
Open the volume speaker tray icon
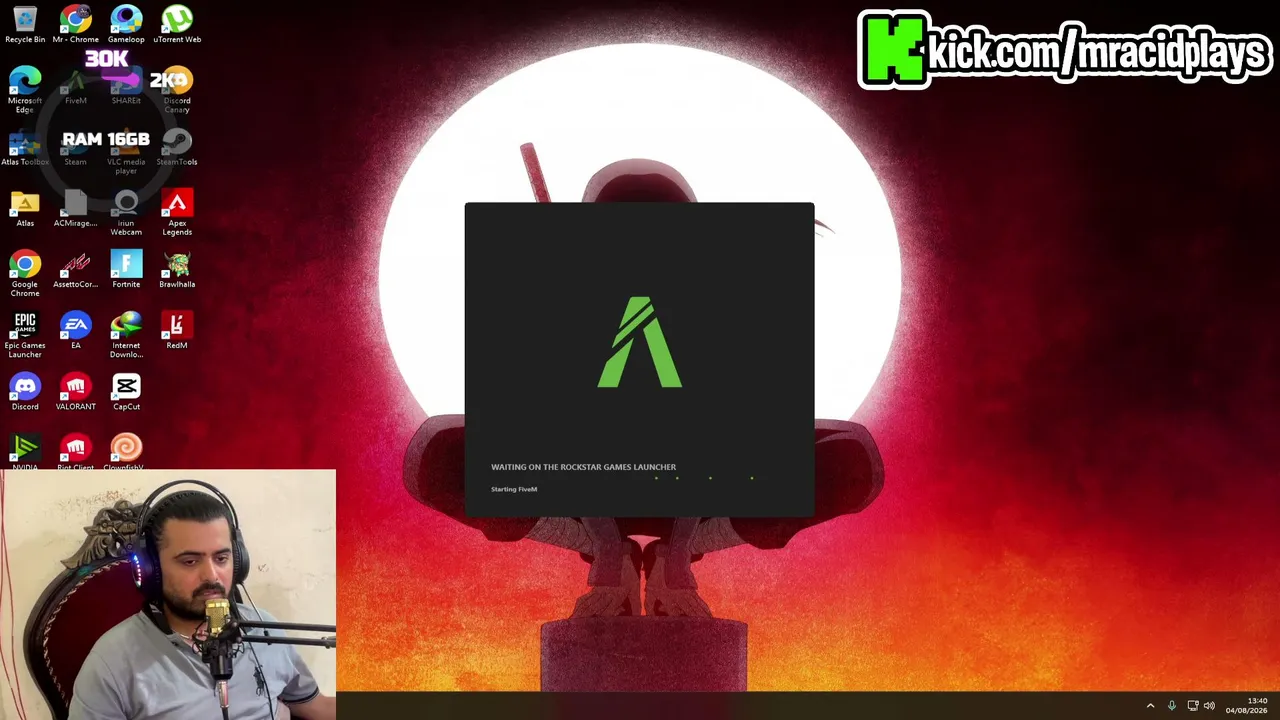pyautogui.click(x=1210, y=706)
